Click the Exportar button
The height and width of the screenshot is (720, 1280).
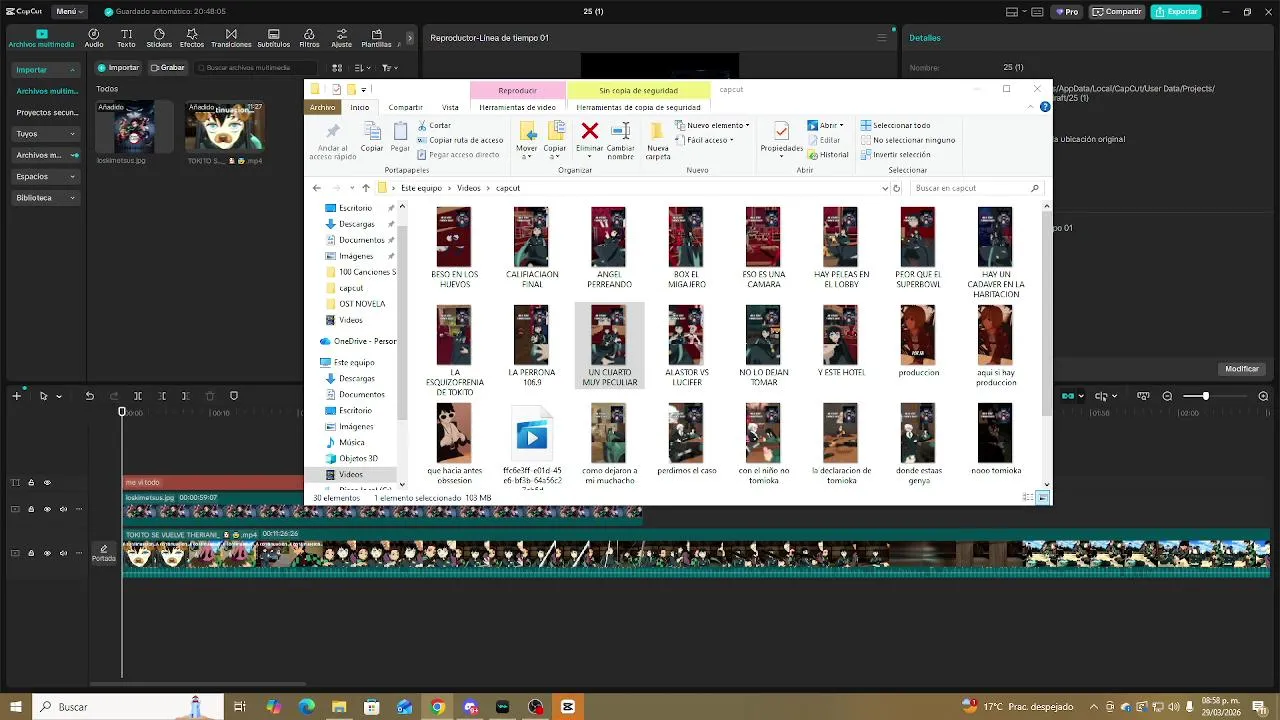[x=1176, y=12]
